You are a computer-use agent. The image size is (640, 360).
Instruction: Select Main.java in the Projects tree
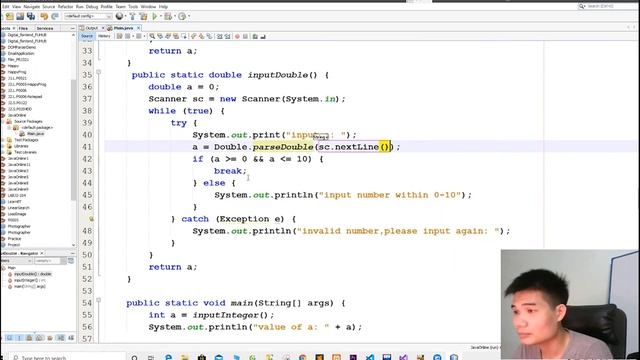click(x=35, y=134)
